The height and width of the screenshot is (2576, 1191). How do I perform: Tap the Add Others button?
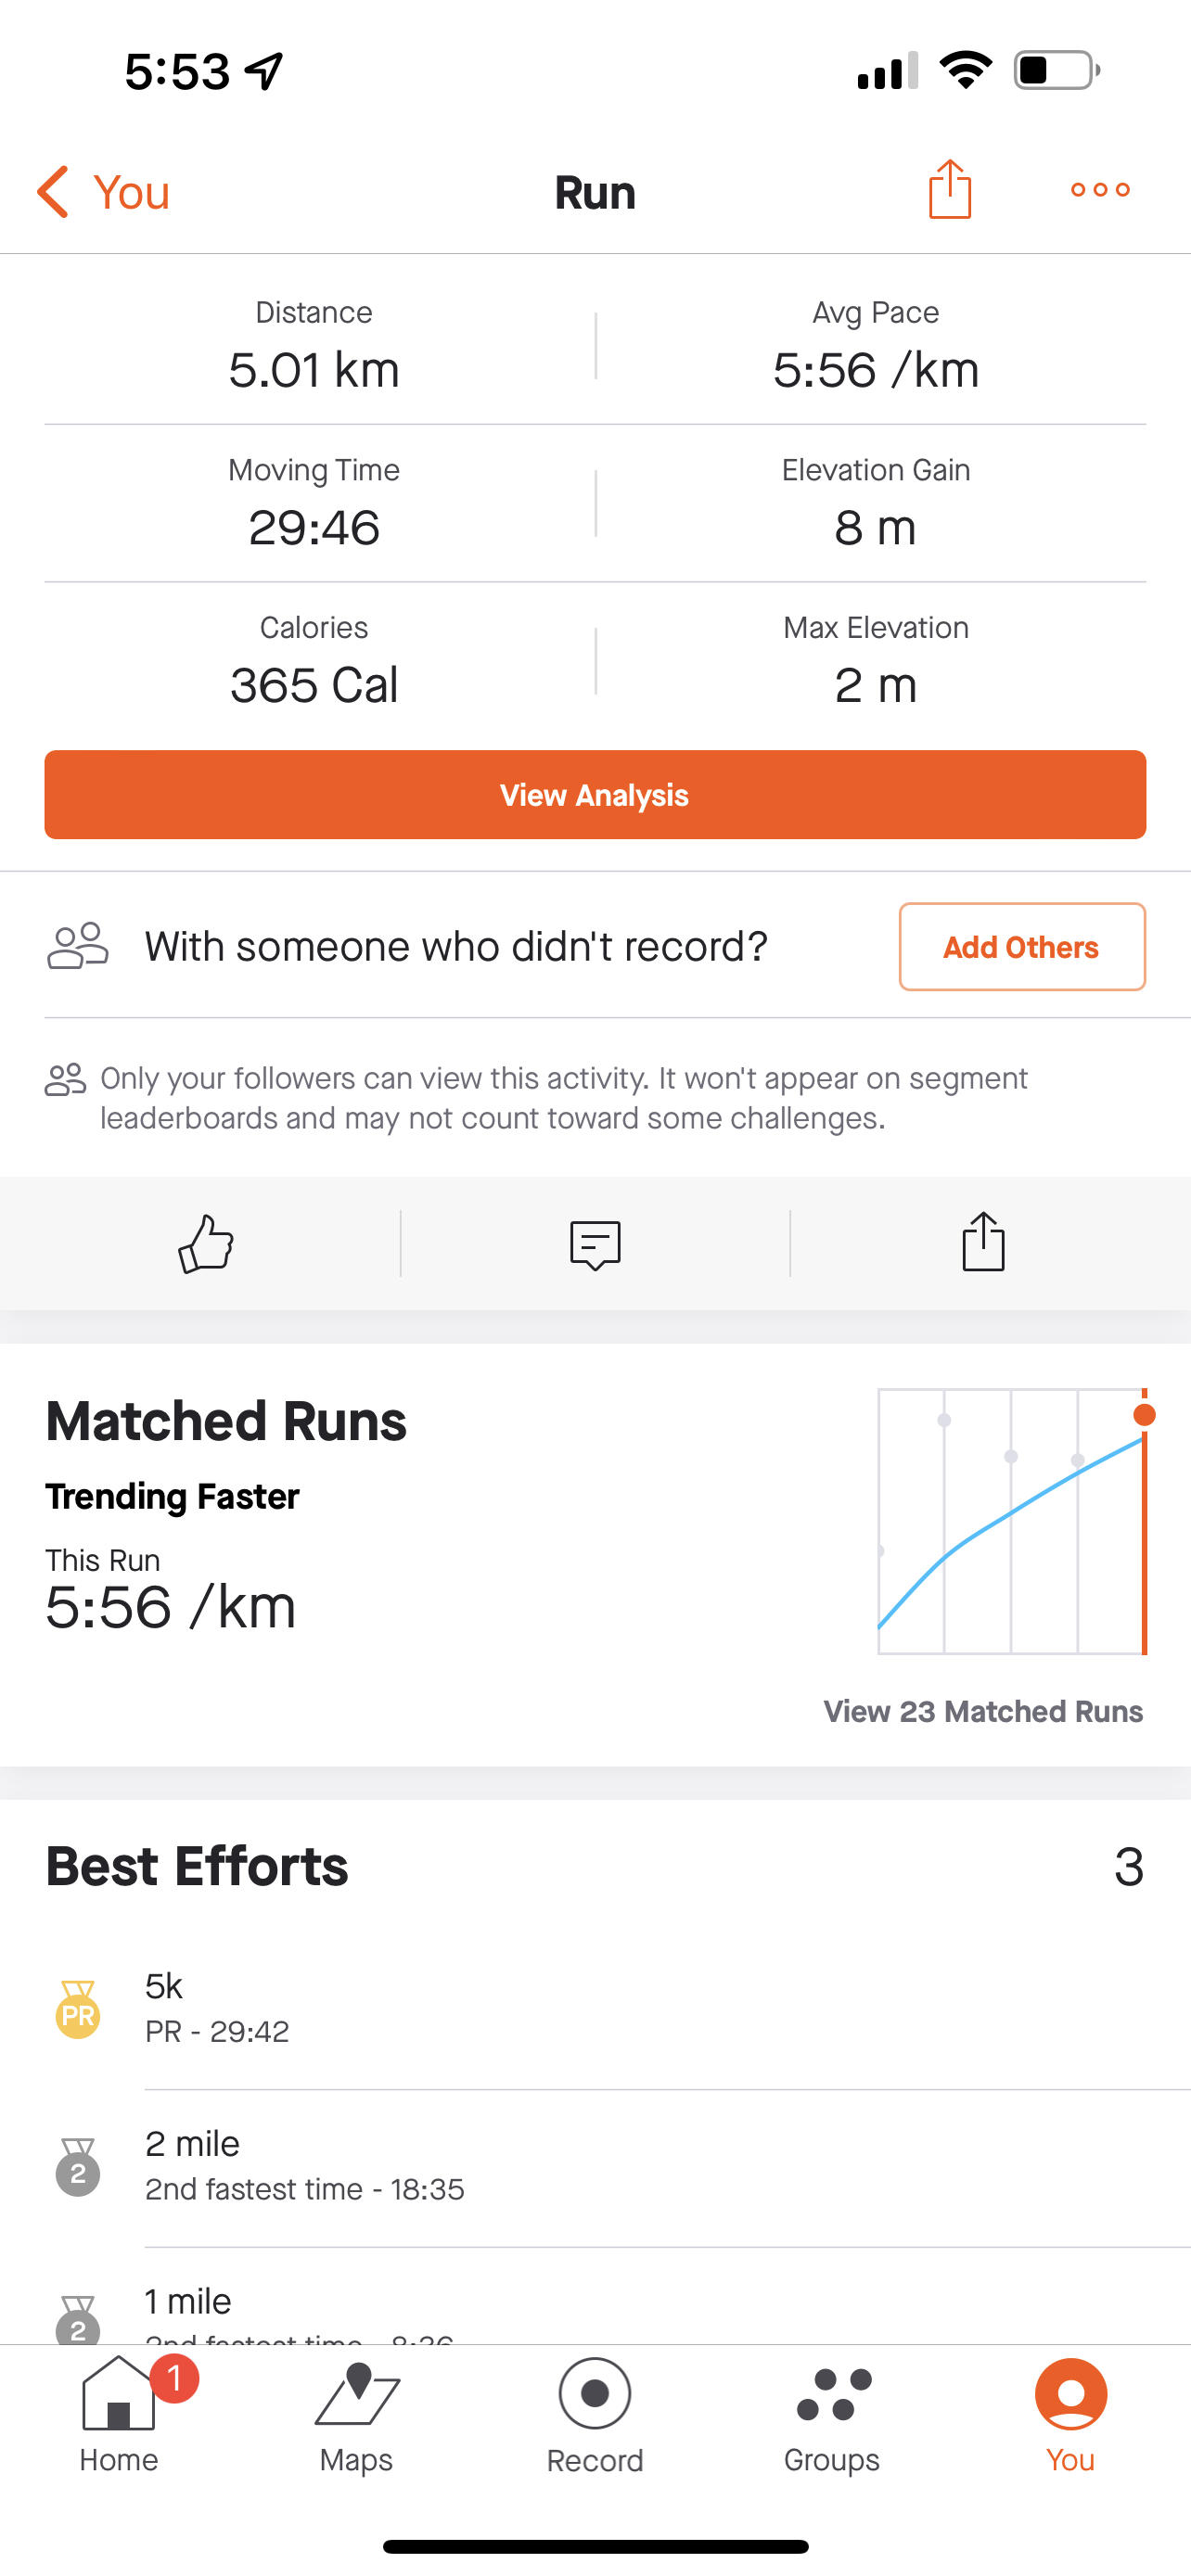(1022, 946)
